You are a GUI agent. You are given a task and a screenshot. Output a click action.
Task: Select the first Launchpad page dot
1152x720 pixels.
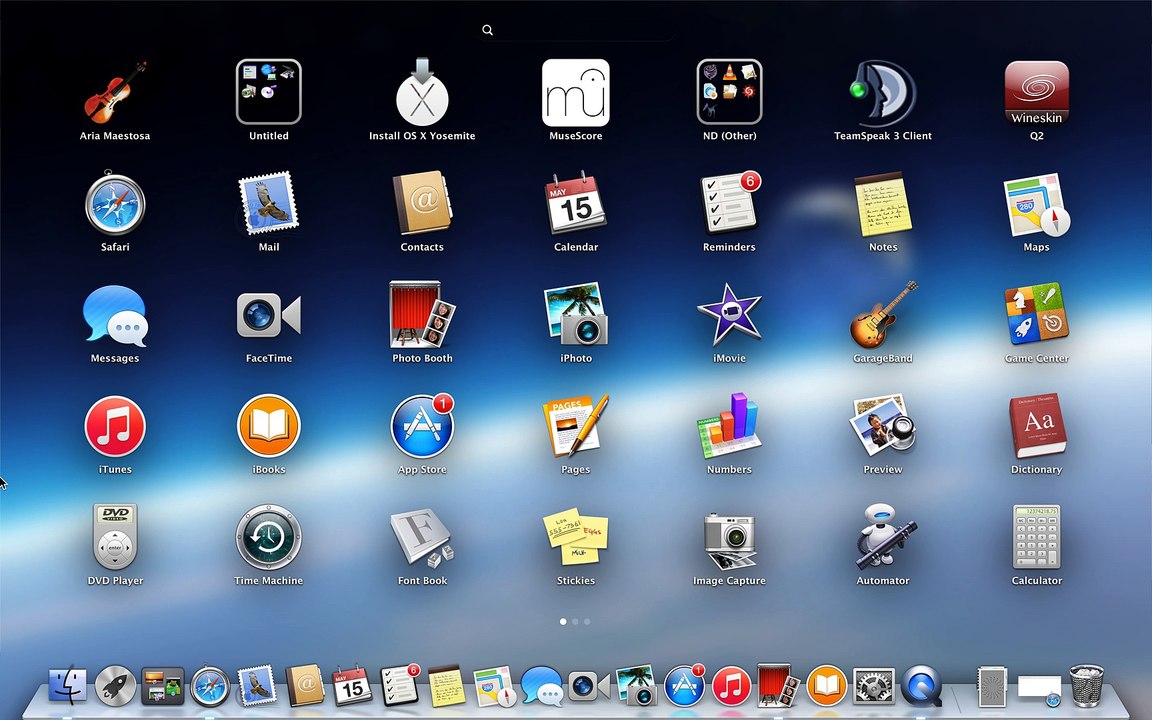563,622
